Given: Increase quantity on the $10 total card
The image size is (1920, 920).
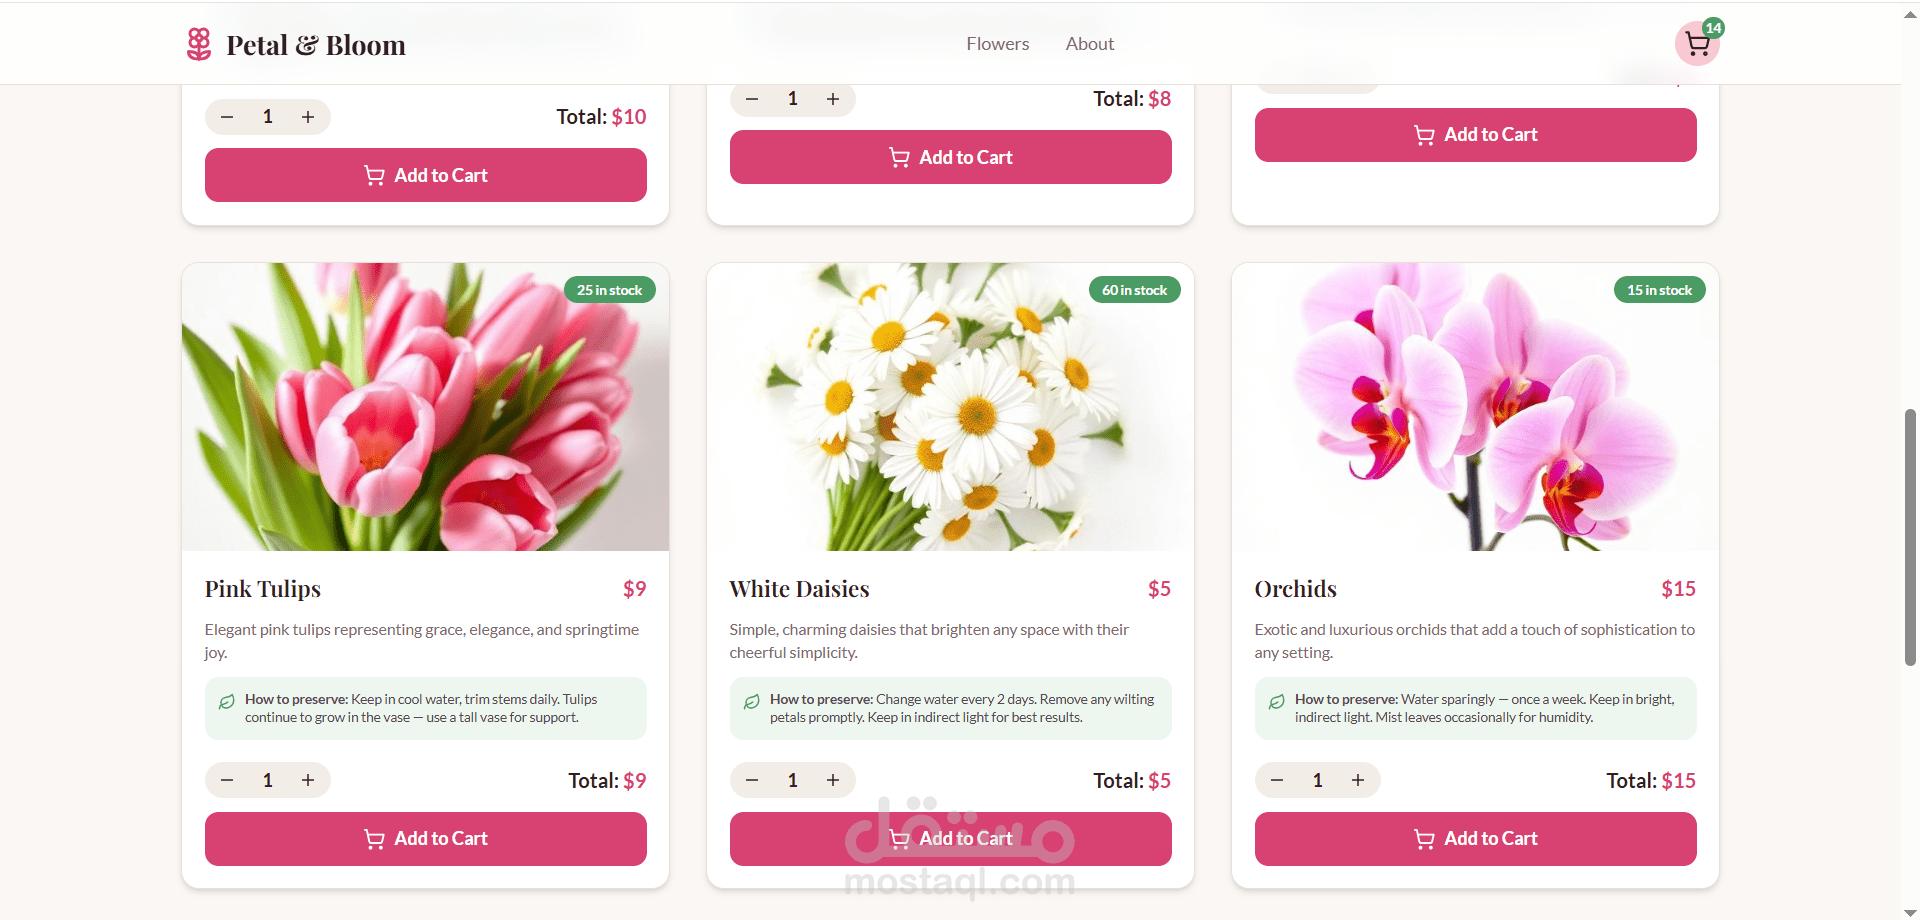Looking at the screenshot, I should (x=308, y=117).
